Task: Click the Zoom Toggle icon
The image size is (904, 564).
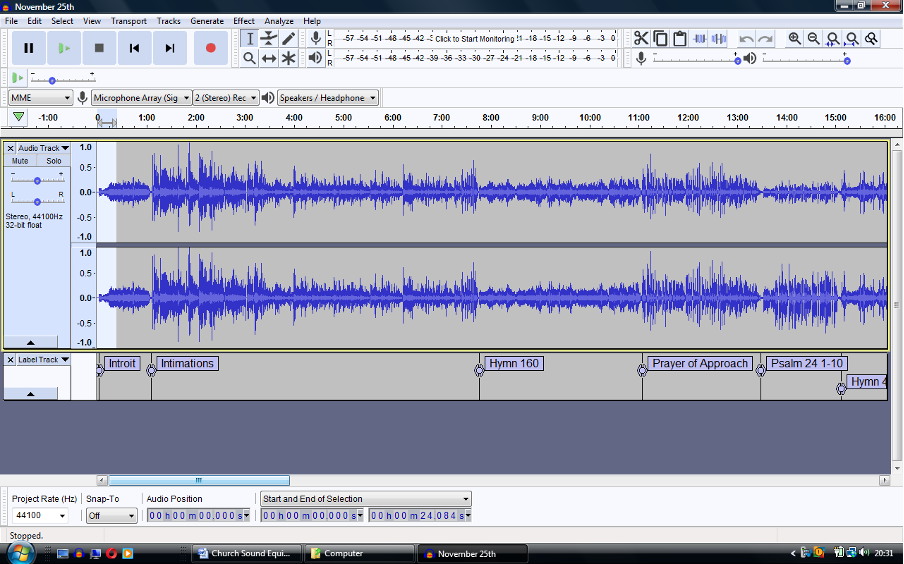Action: point(871,39)
